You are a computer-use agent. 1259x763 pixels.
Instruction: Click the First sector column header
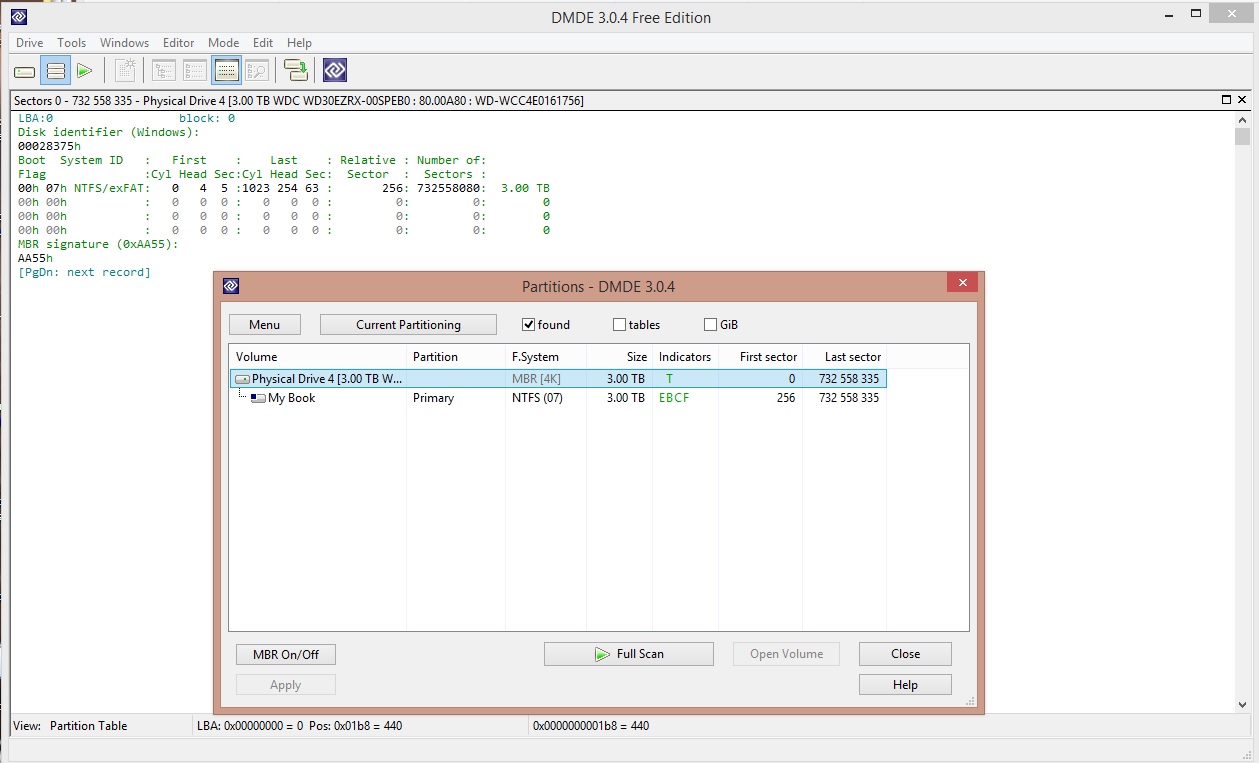[x=760, y=357]
